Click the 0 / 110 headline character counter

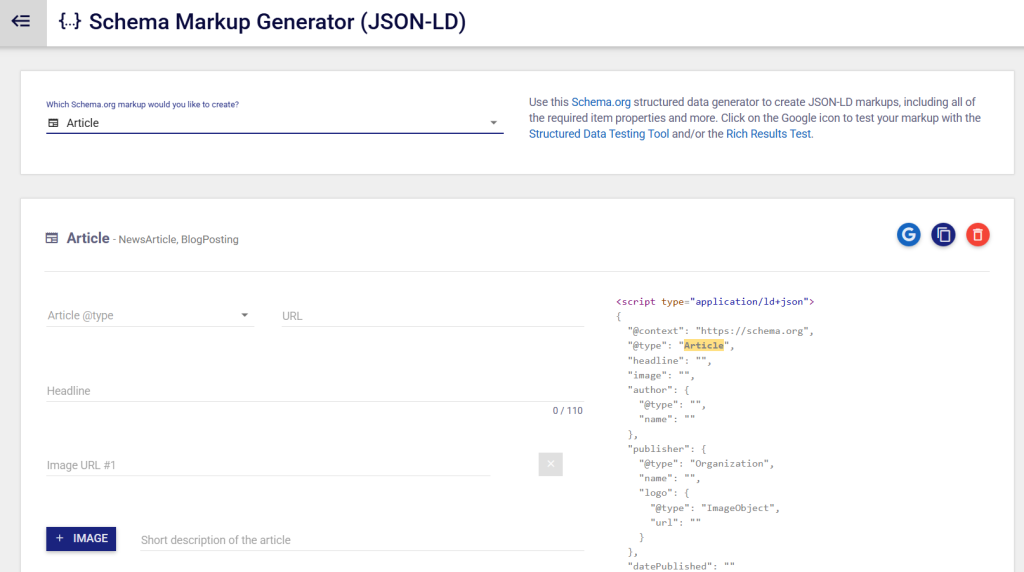pos(568,411)
